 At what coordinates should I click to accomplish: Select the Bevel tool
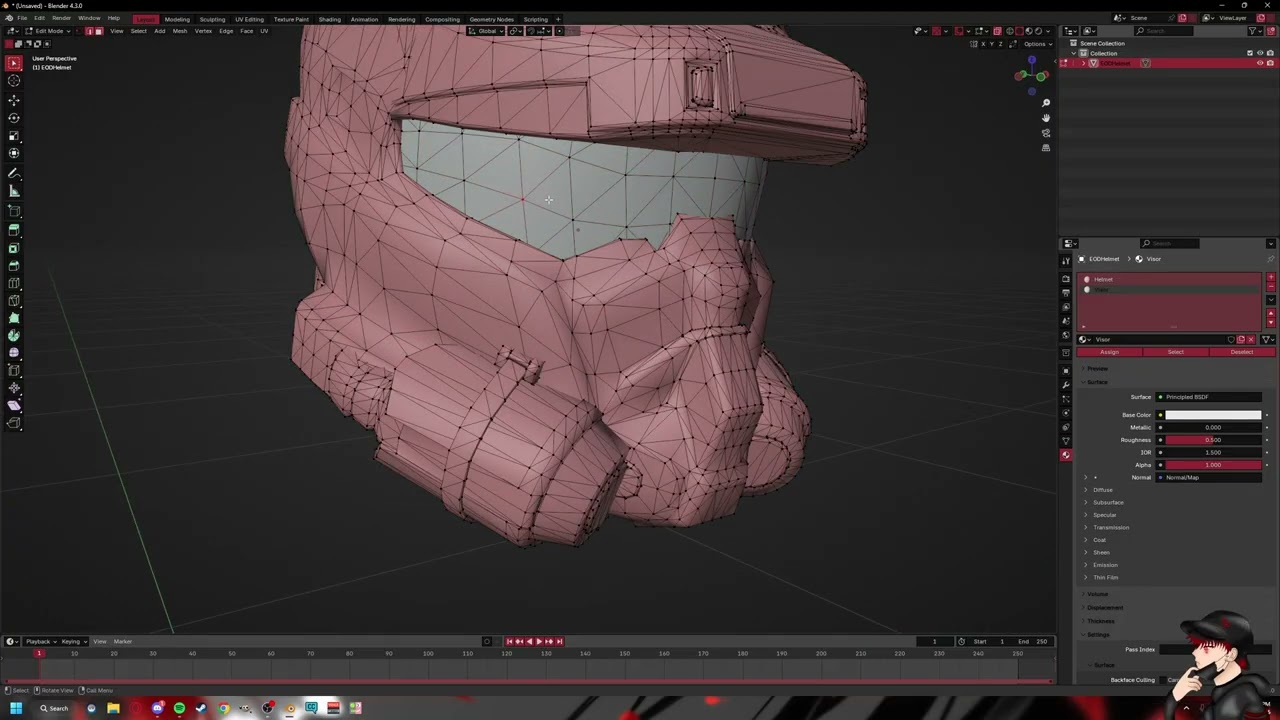[14, 265]
